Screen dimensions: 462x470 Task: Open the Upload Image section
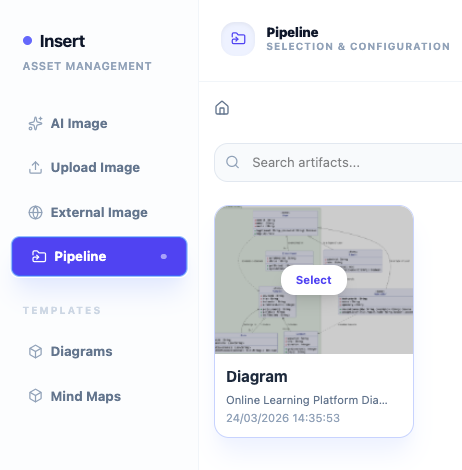pos(99,168)
